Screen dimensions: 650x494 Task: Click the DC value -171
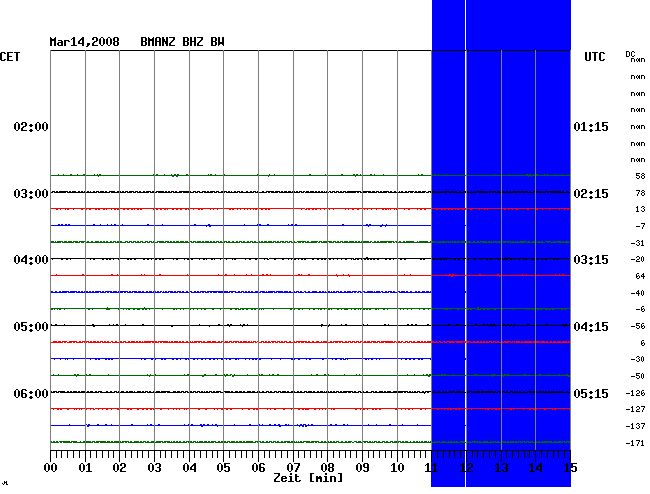[635, 443]
